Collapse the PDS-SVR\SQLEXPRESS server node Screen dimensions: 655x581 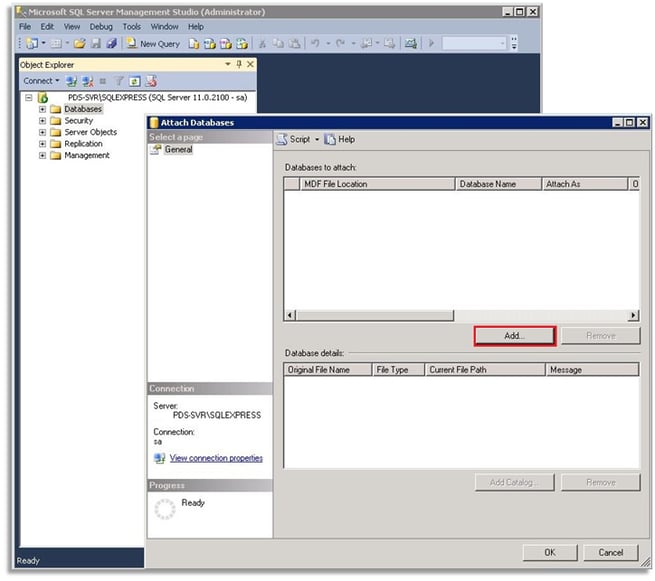(29, 98)
